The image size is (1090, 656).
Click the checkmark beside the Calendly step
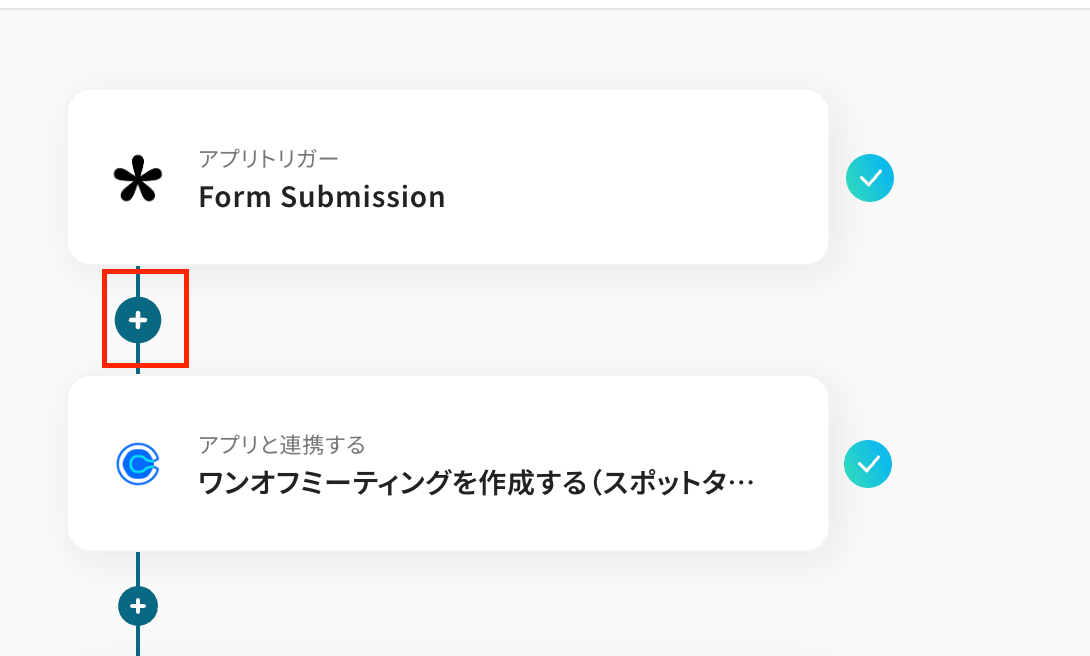tap(868, 464)
